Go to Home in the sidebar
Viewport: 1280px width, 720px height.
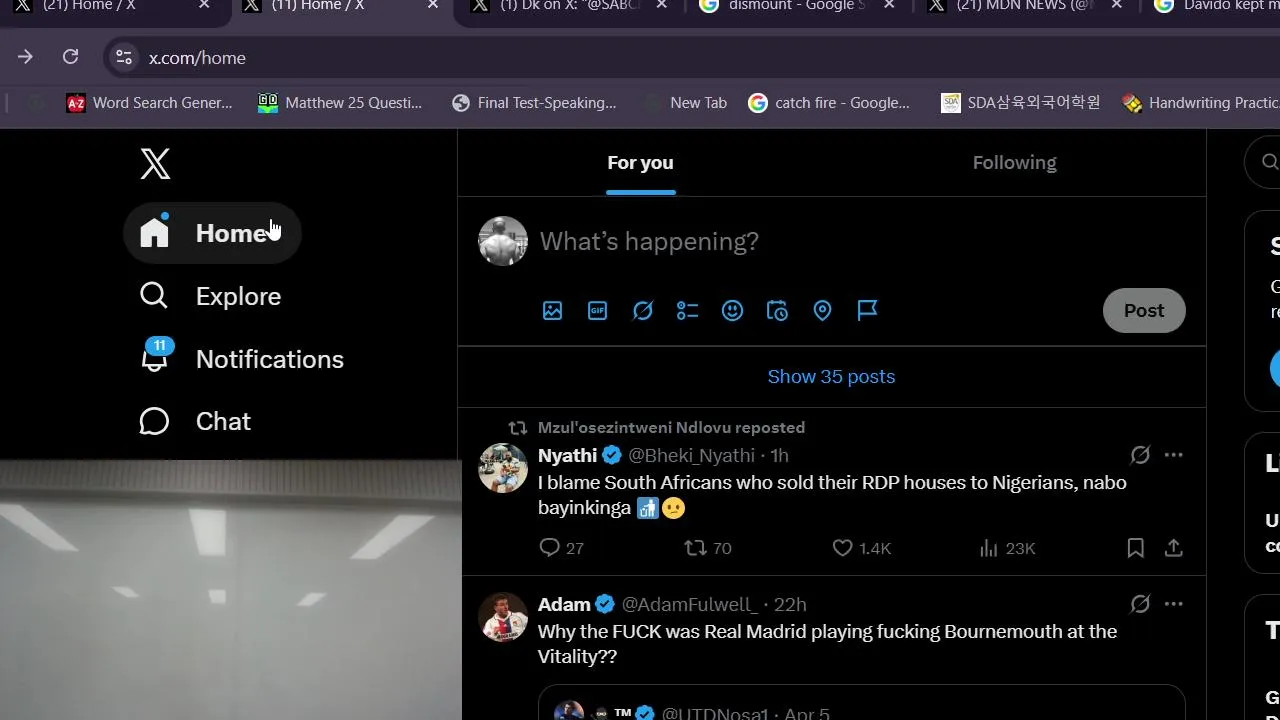212,233
